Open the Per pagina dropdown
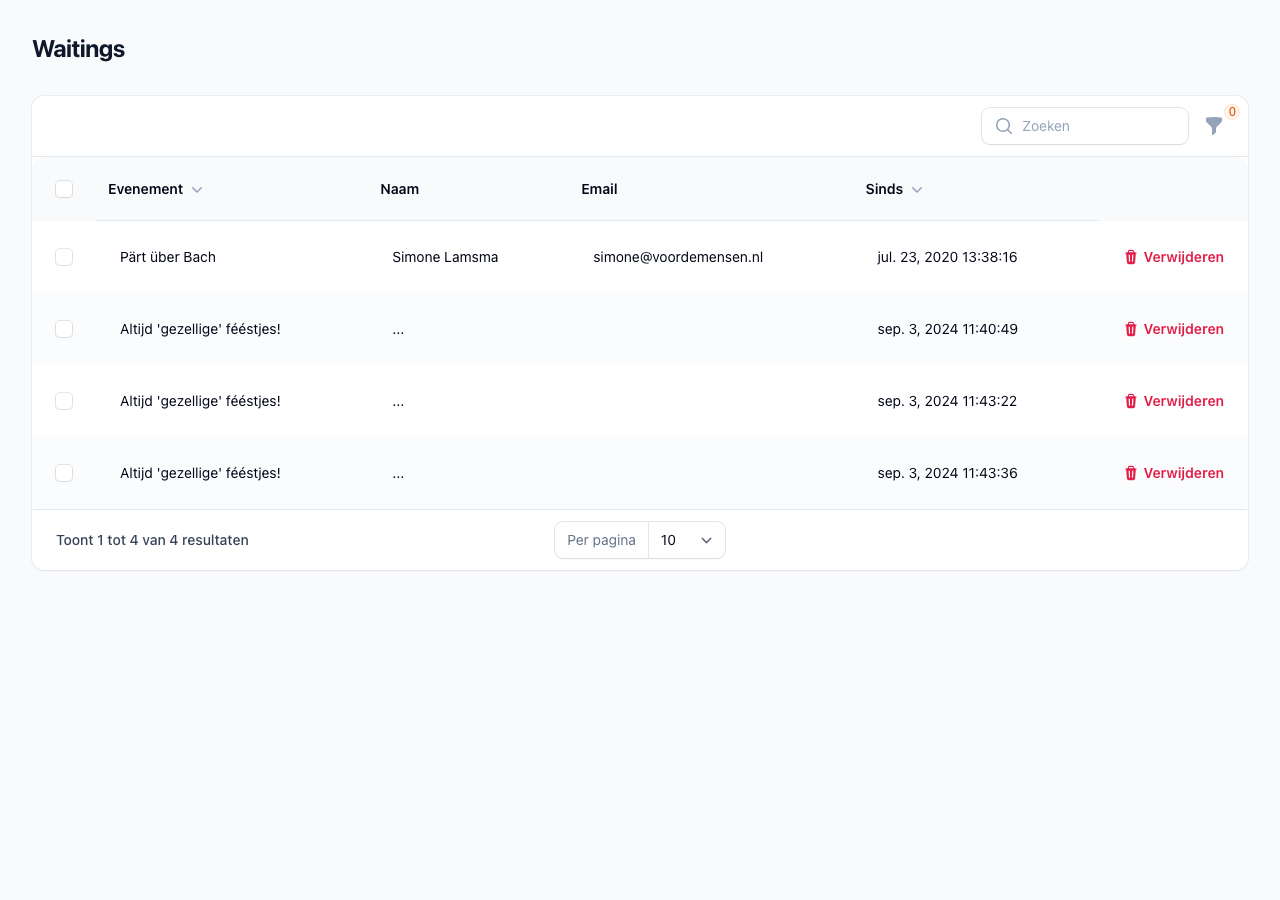Image resolution: width=1280 pixels, height=900 pixels. (686, 540)
